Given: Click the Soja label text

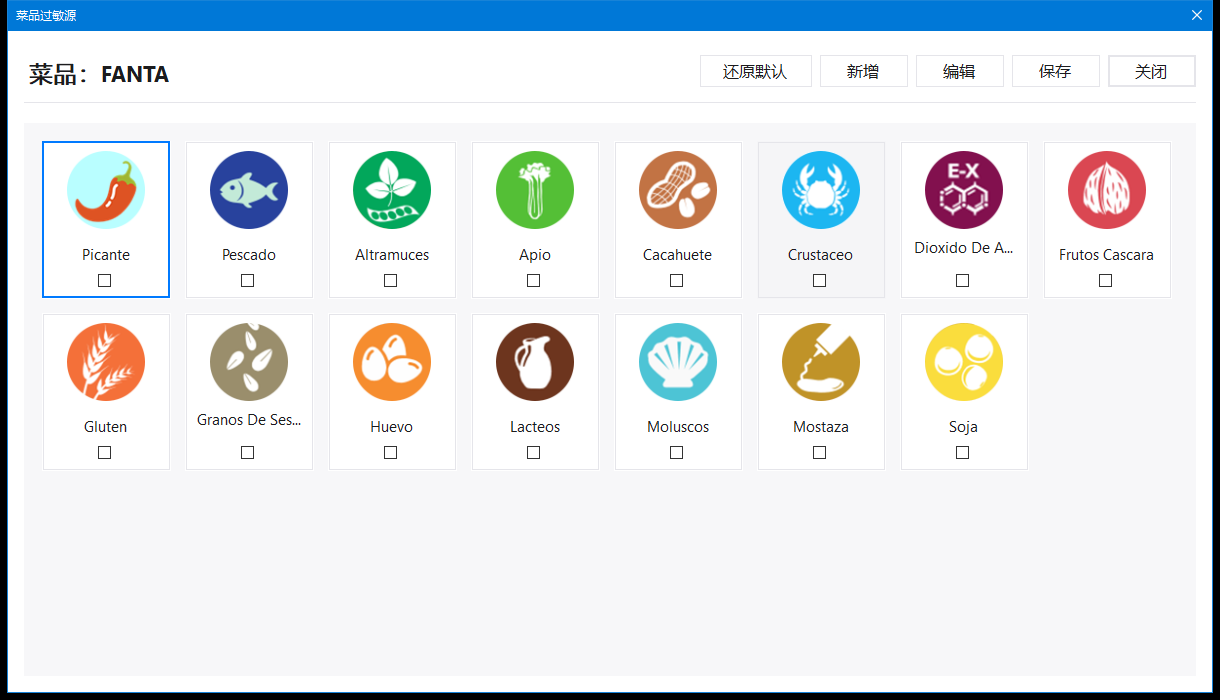Looking at the screenshot, I should click(x=964, y=427).
